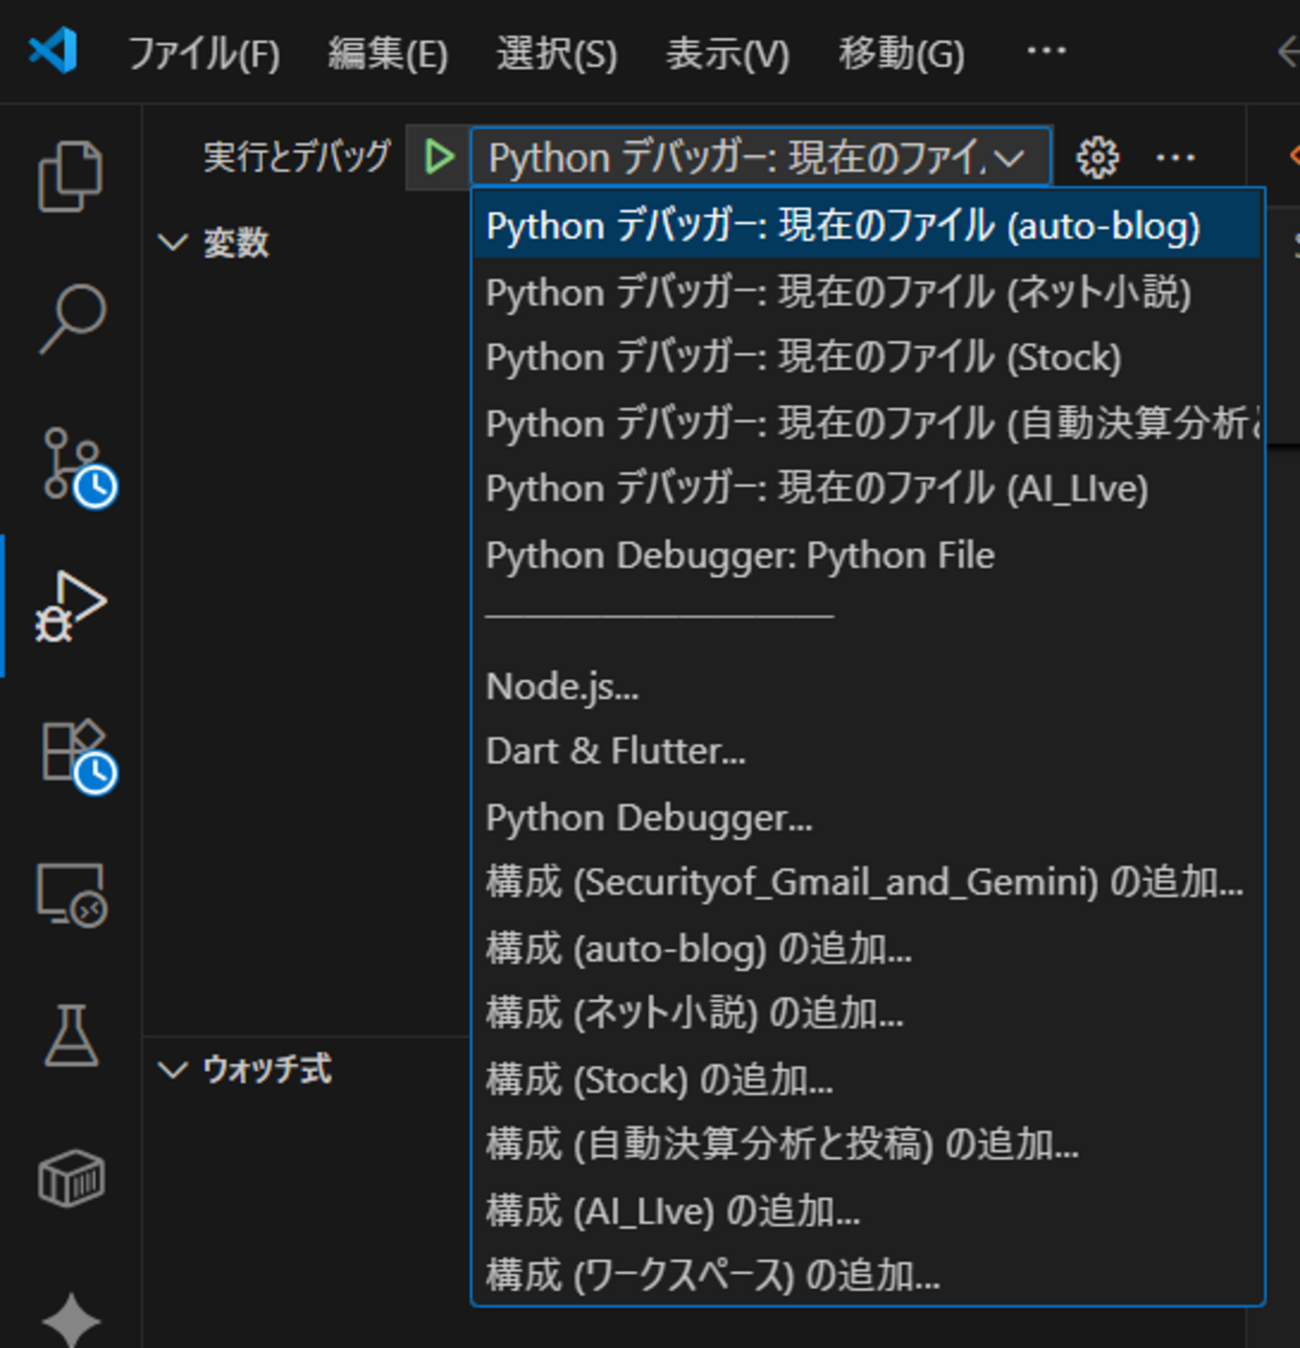Collapse the ウォッチ式 section
1300x1348 pixels.
point(172,1071)
